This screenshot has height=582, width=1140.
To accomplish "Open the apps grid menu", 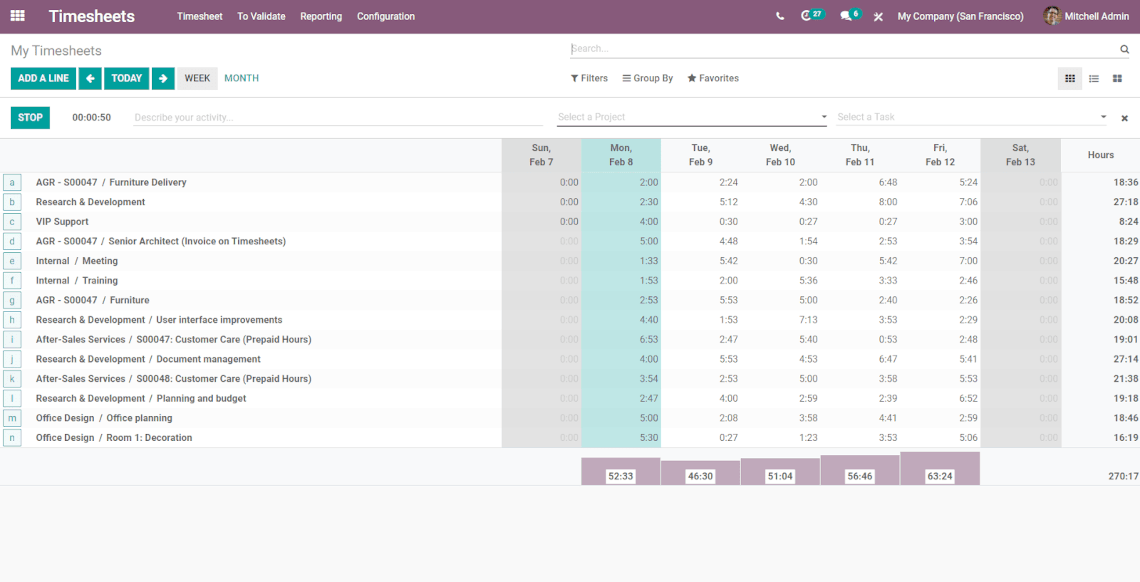I will coord(17,16).
